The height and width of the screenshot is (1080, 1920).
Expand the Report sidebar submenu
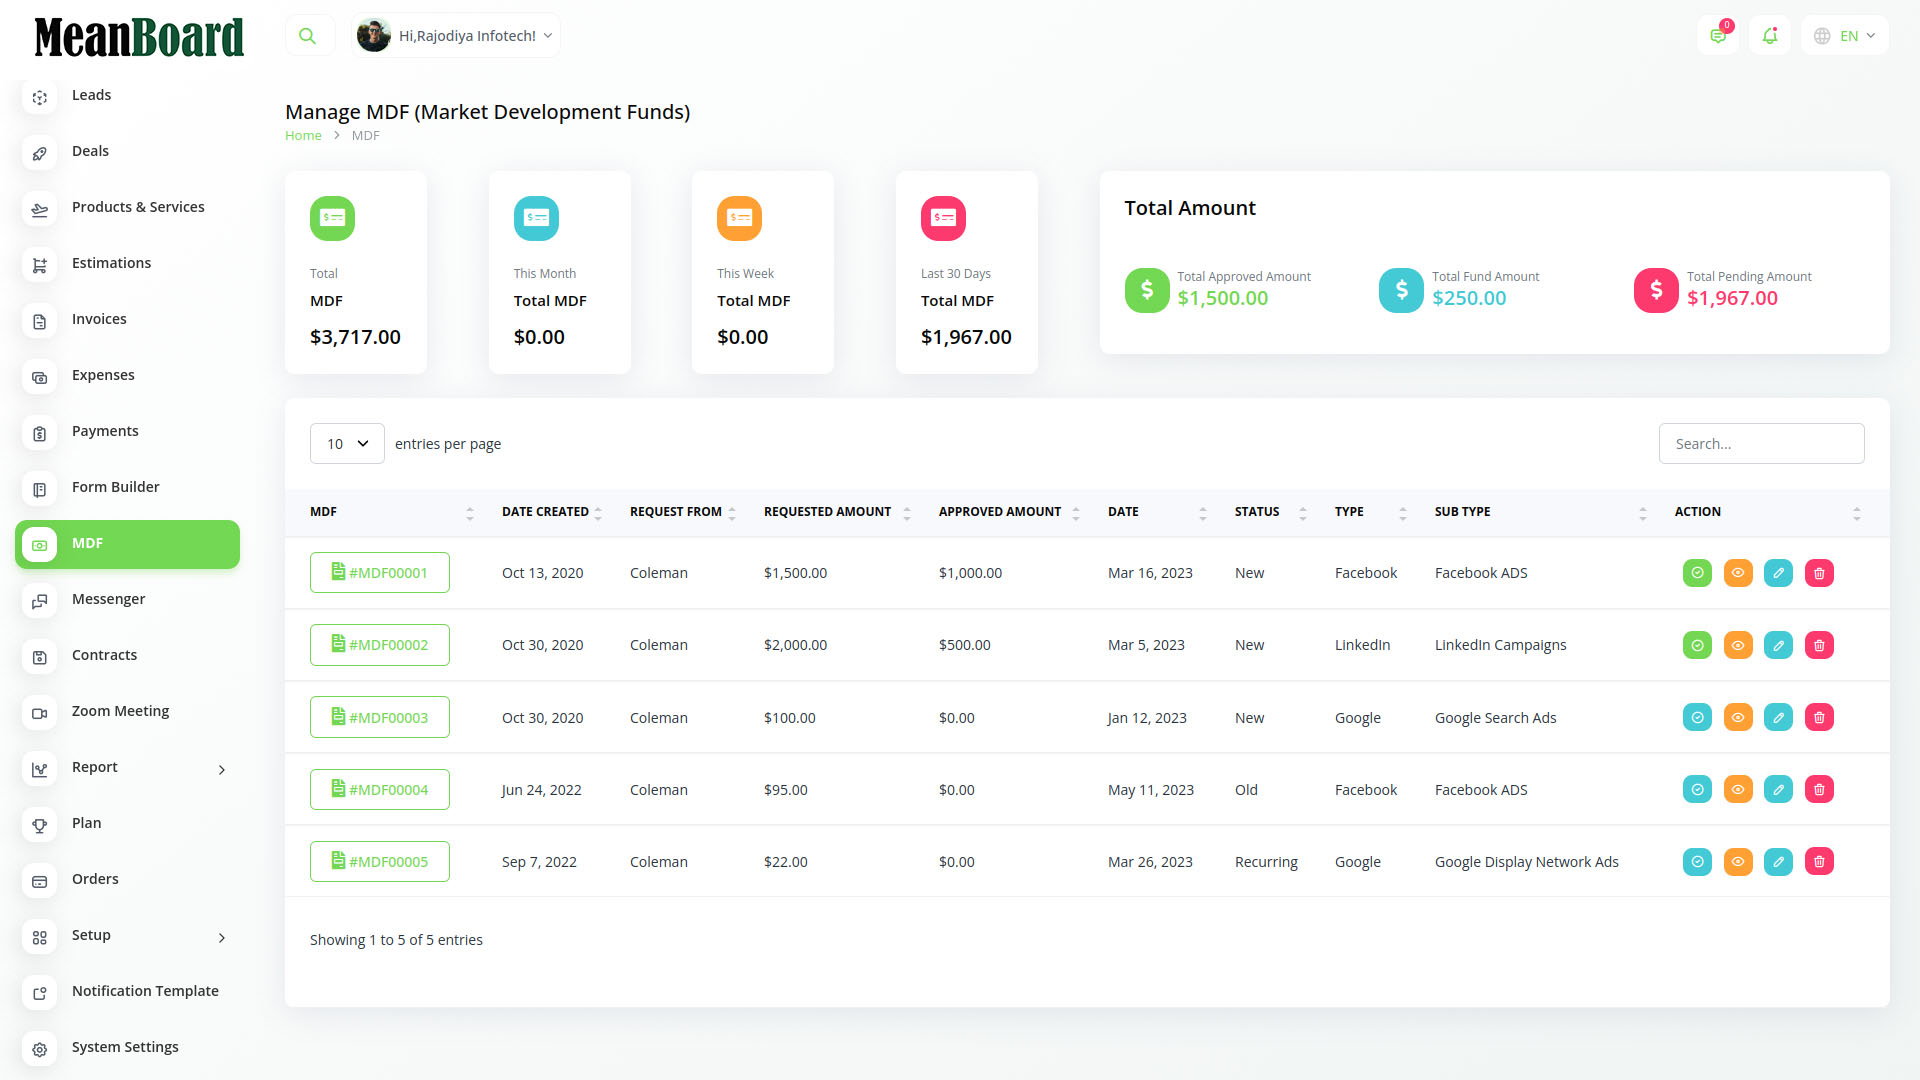127,768
